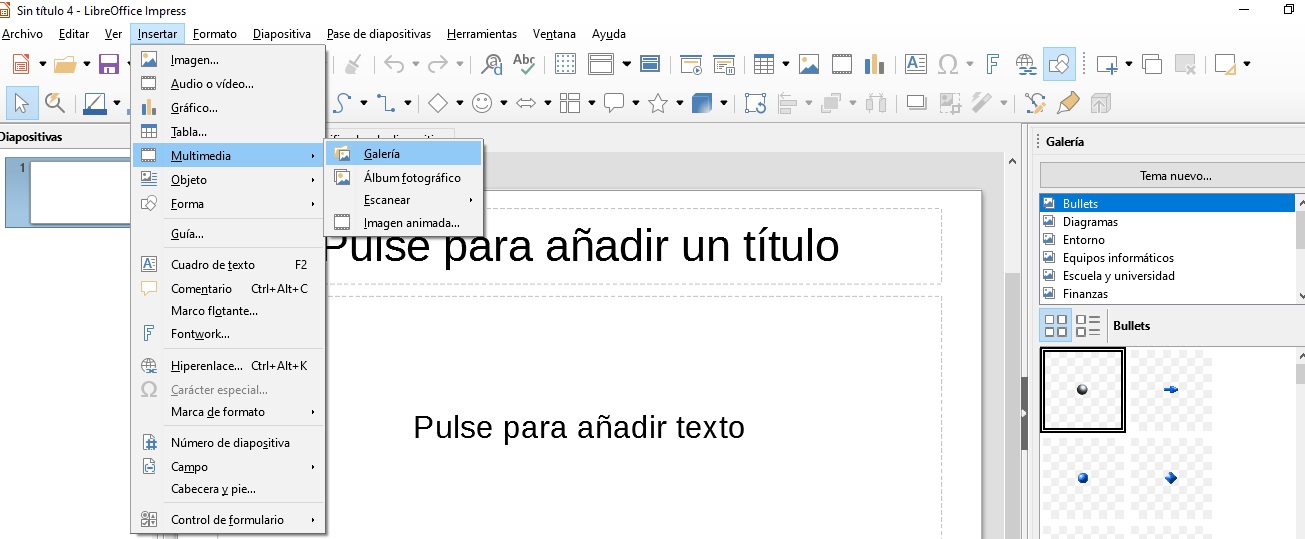Insert a text box from the toolbar

point(916,64)
